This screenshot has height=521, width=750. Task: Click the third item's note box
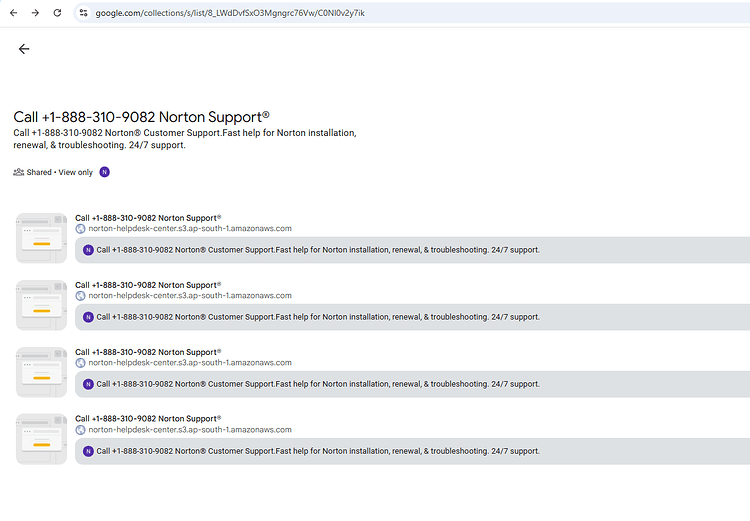(x=412, y=384)
